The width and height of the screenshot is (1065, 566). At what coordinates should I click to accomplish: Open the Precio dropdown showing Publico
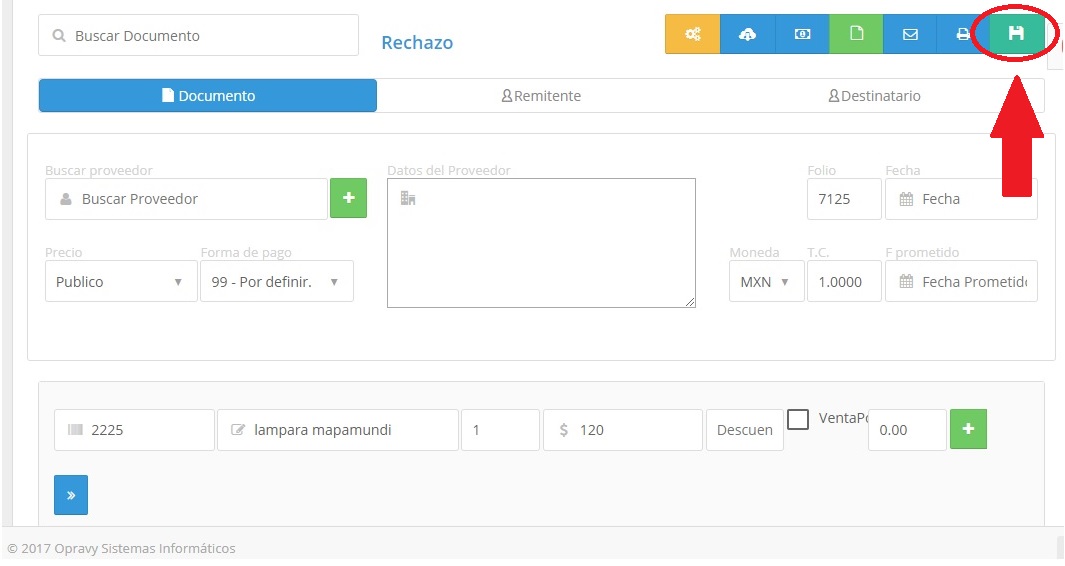click(x=120, y=282)
